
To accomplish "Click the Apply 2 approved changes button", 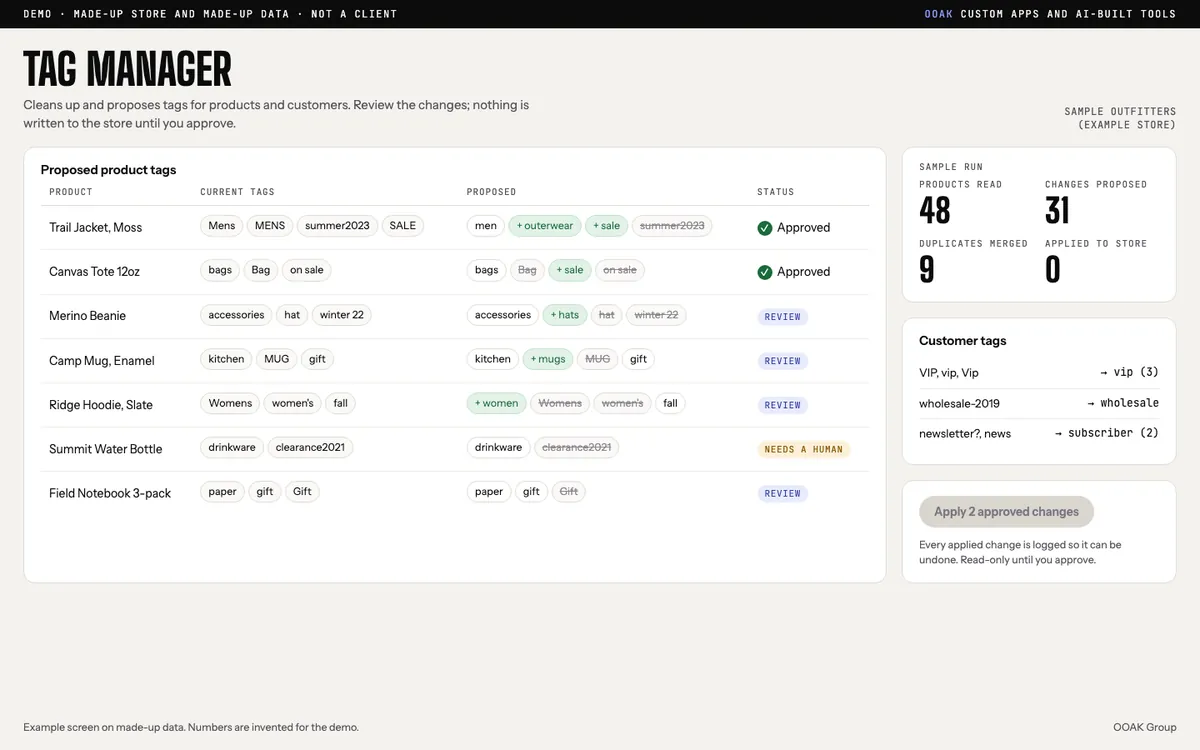I will (1006, 511).
